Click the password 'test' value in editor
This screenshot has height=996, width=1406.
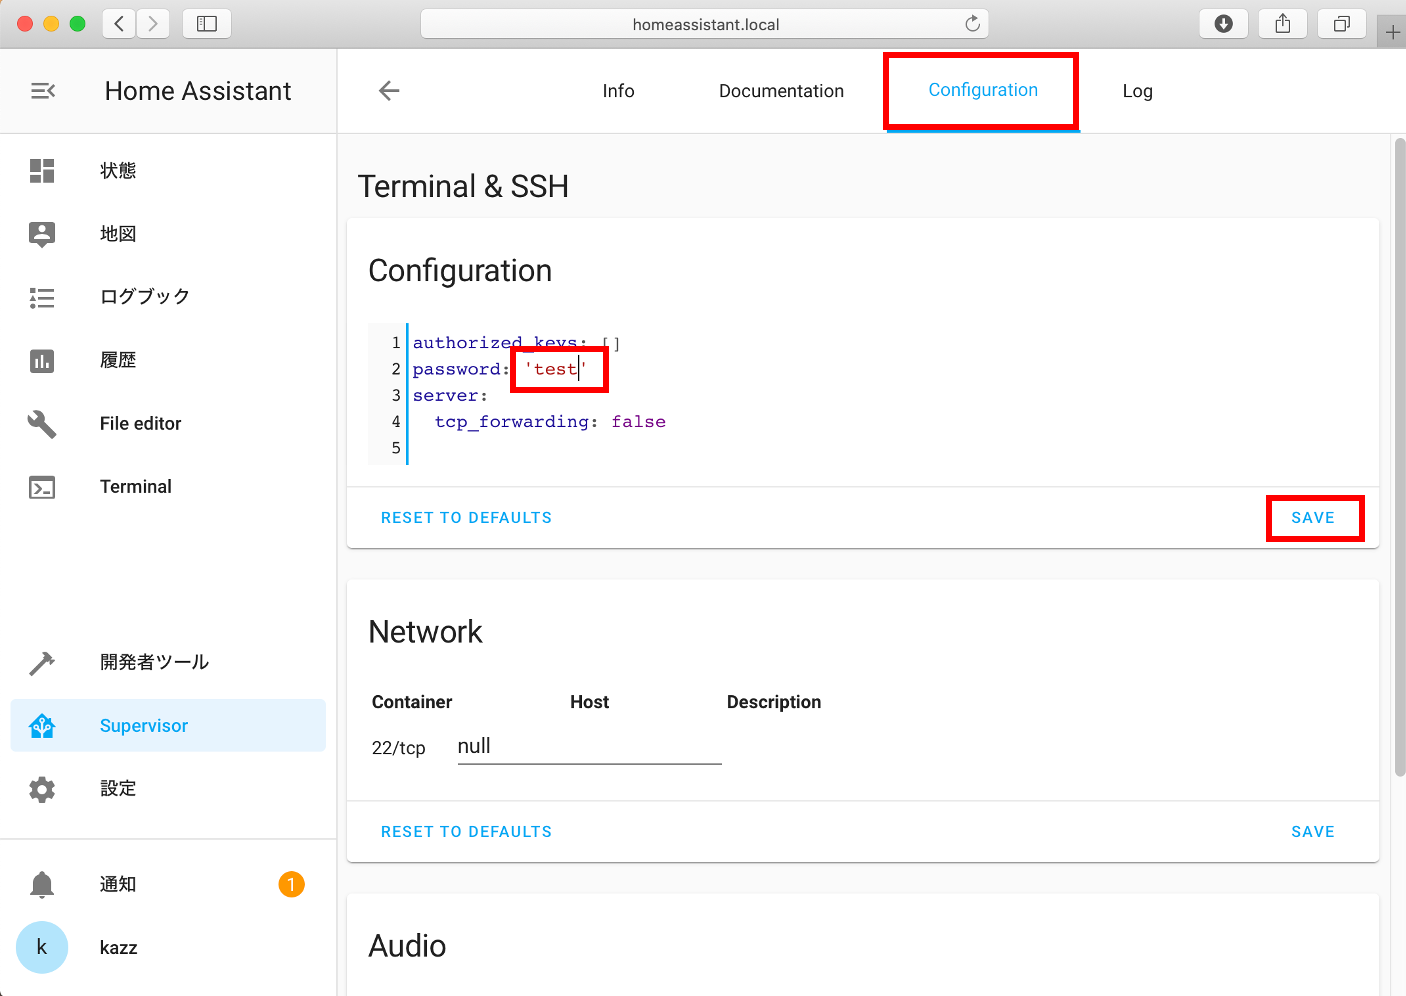click(x=555, y=369)
